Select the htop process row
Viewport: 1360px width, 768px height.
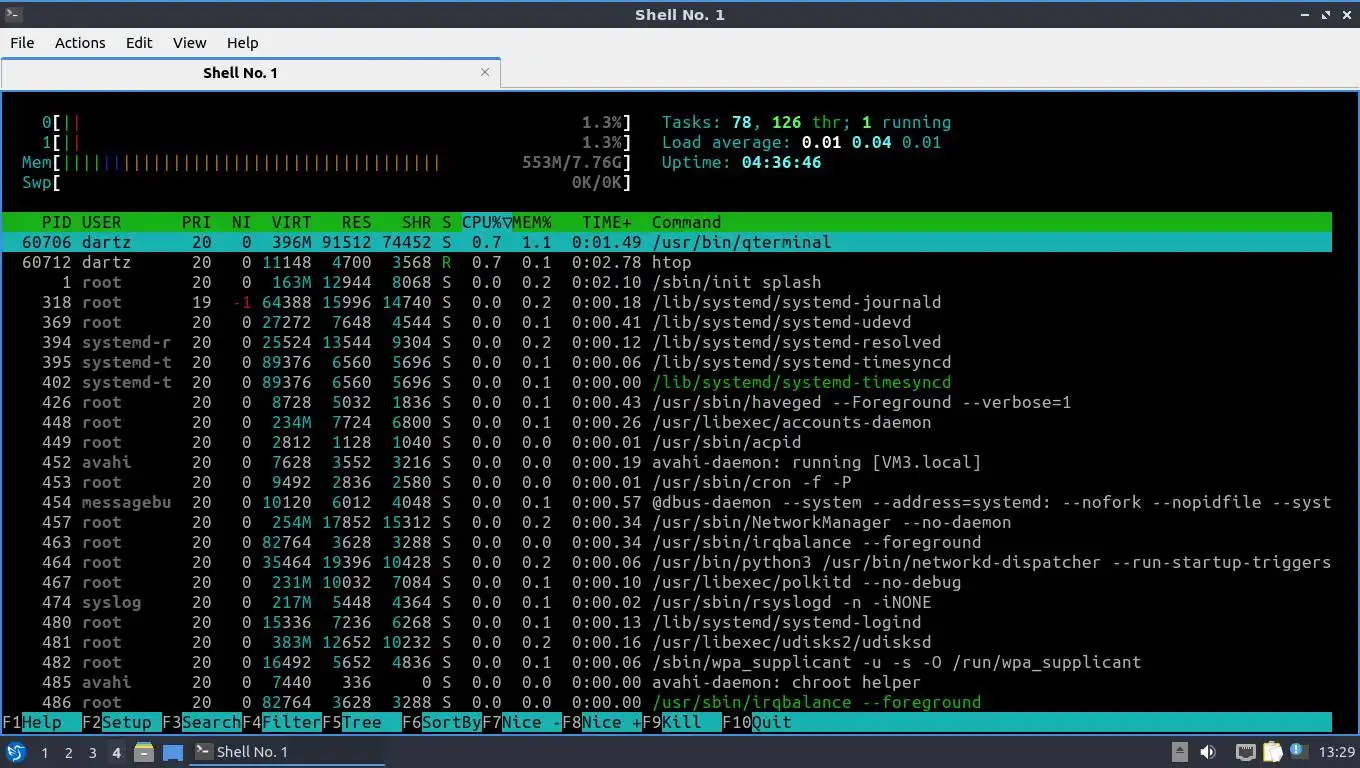tap(667, 262)
